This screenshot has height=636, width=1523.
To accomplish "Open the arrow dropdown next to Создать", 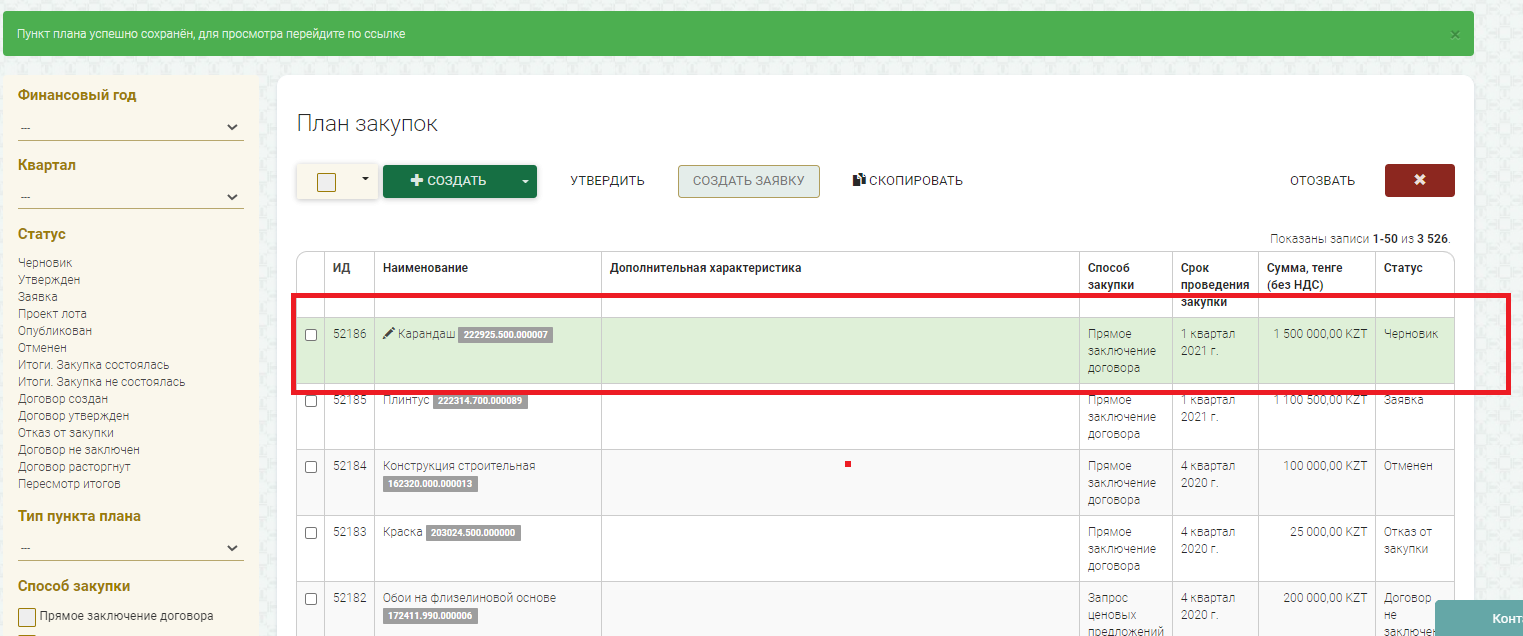I will [x=525, y=181].
